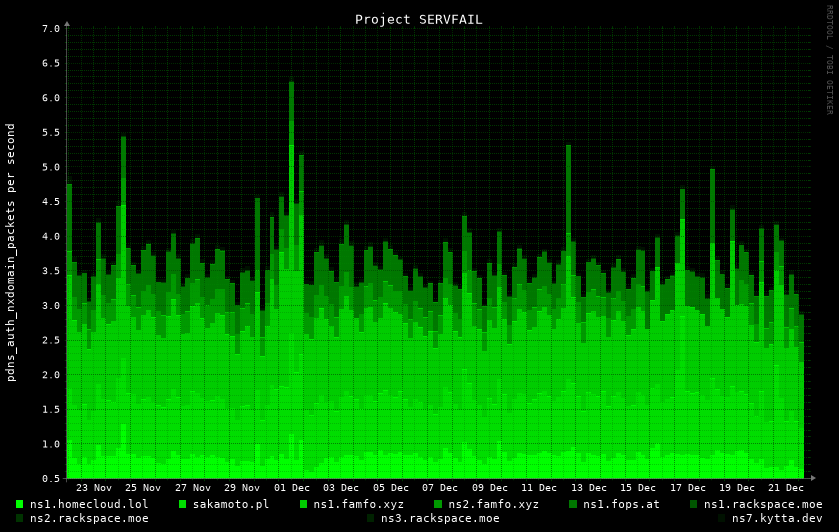Click the sakamoto.pl legend color box
Image resolution: width=839 pixels, height=532 pixels.
[183, 504]
